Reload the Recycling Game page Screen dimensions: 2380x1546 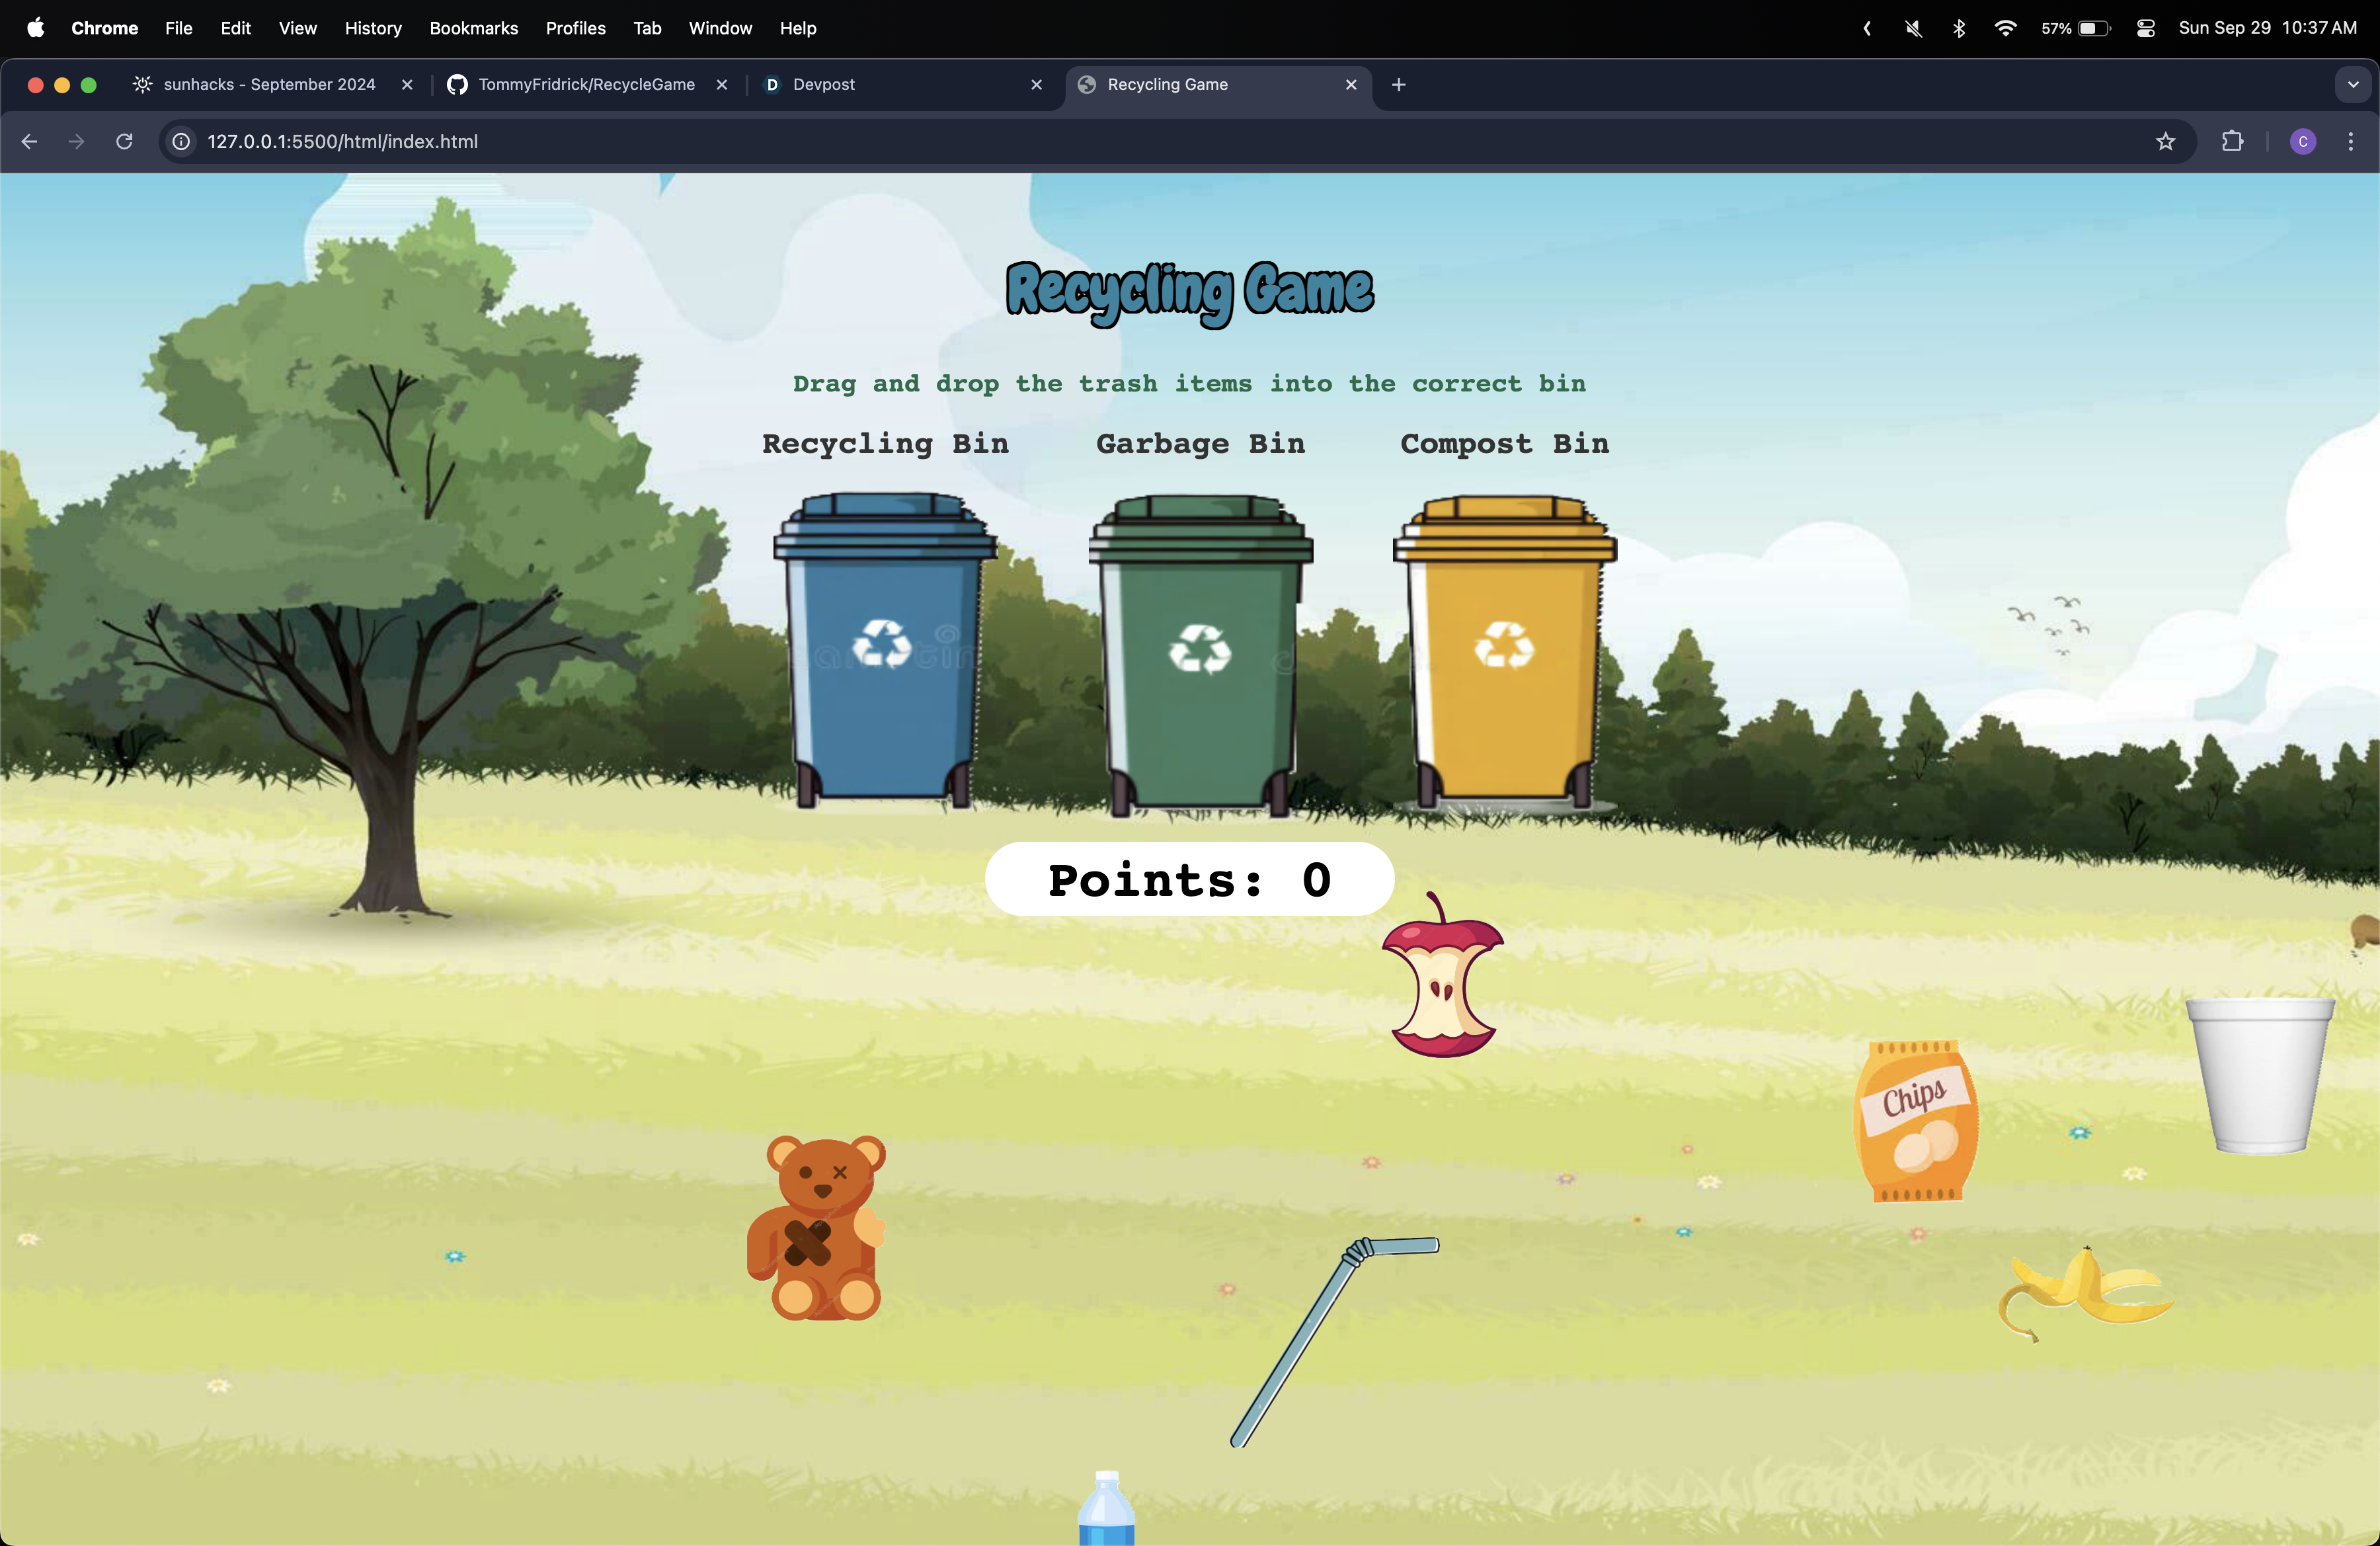tap(124, 142)
